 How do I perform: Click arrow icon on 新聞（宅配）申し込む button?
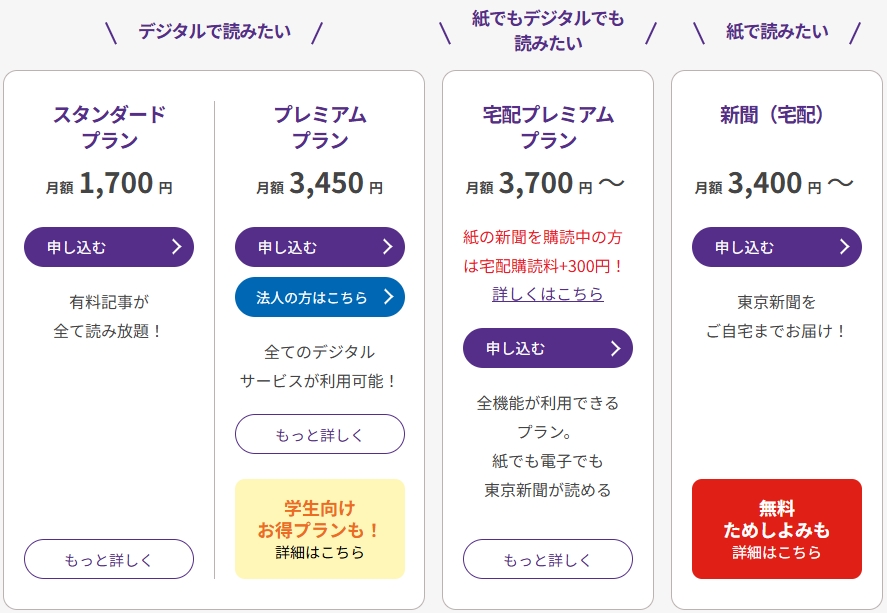tap(844, 247)
